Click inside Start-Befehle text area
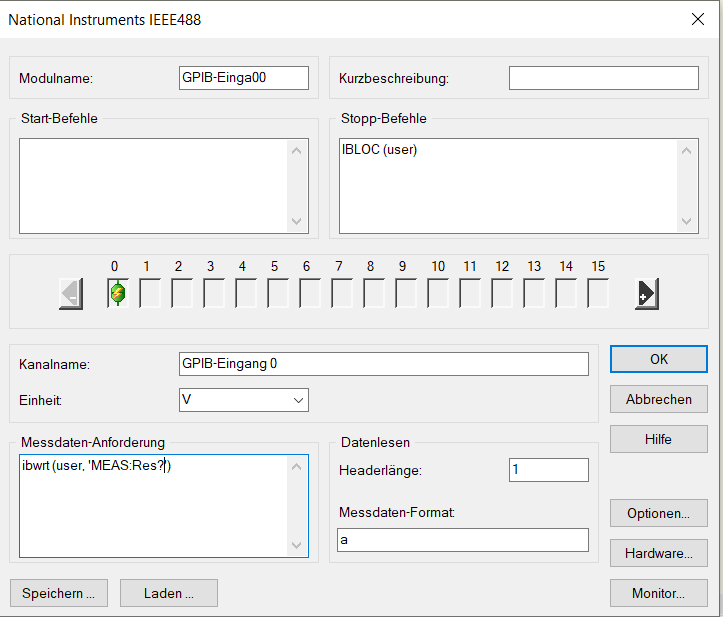723x617 pixels. [164, 186]
